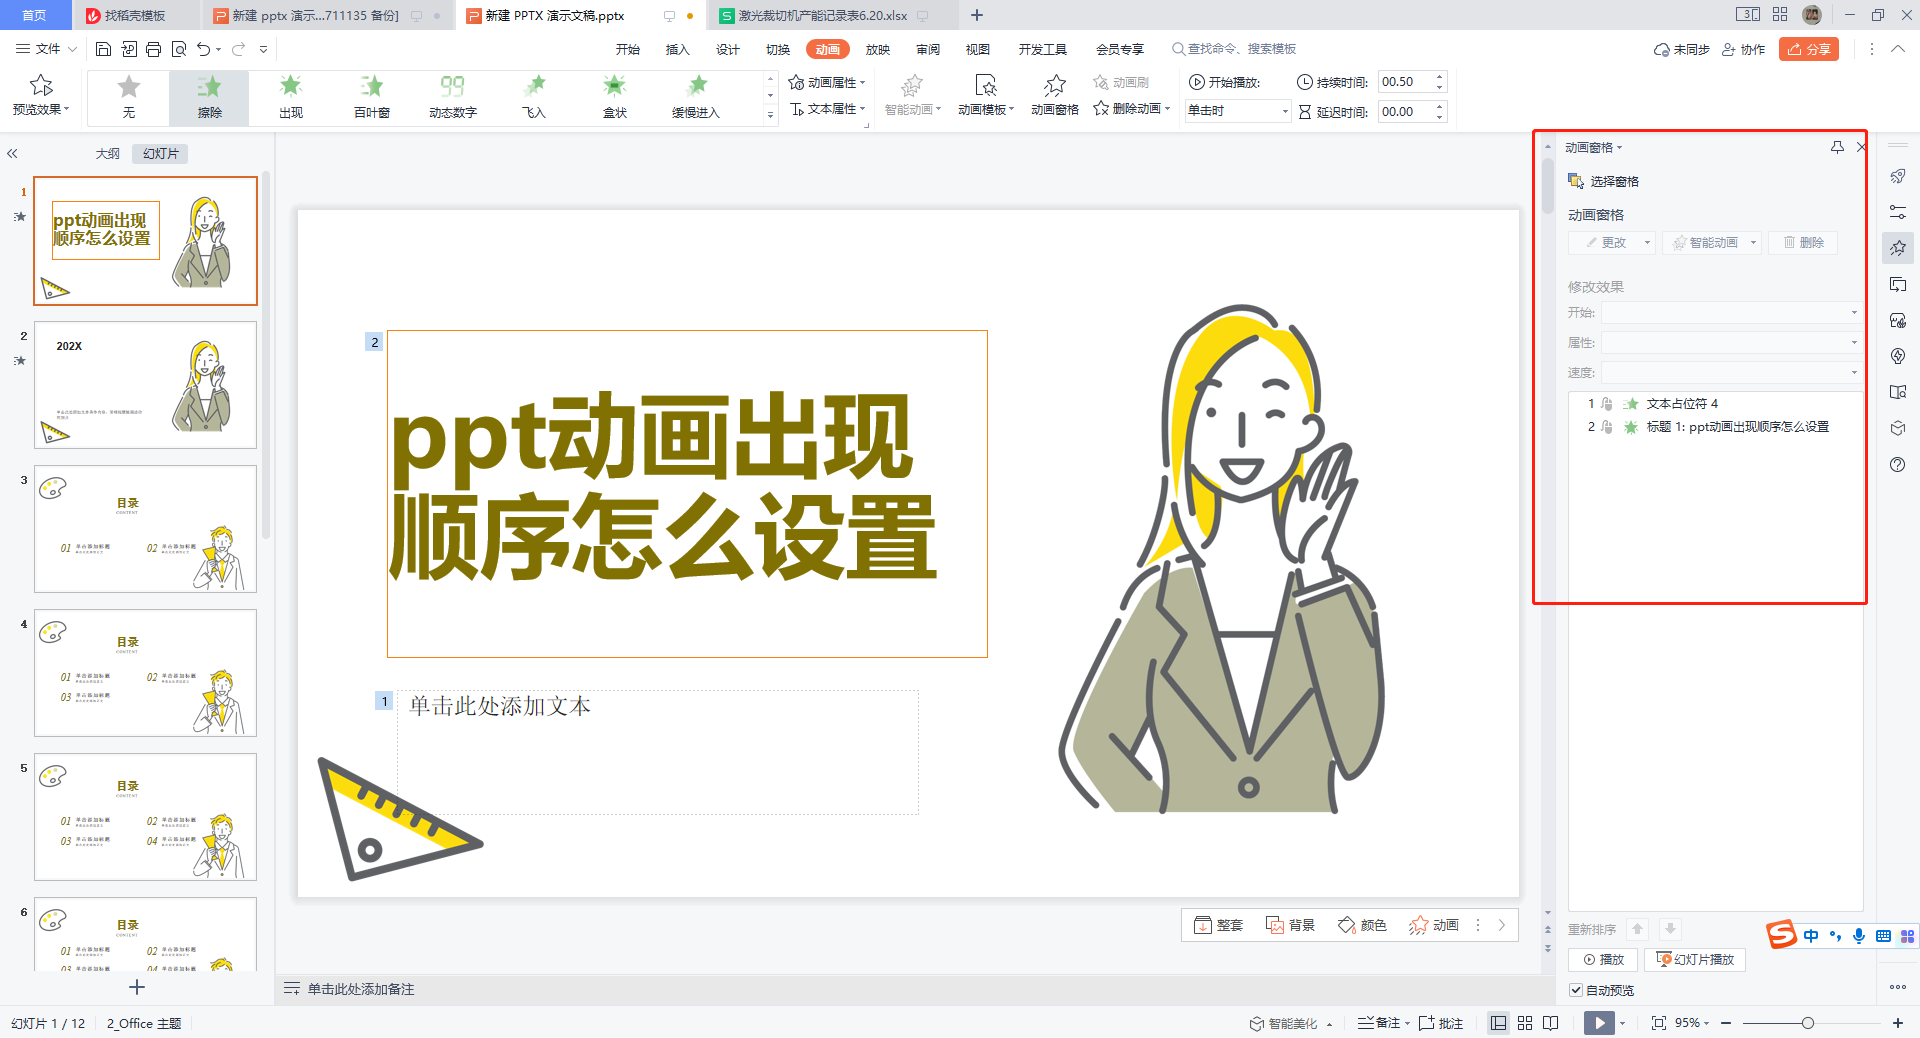Click the 查找命令 search box
The width and height of the screenshot is (1920, 1038).
click(x=1235, y=49)
